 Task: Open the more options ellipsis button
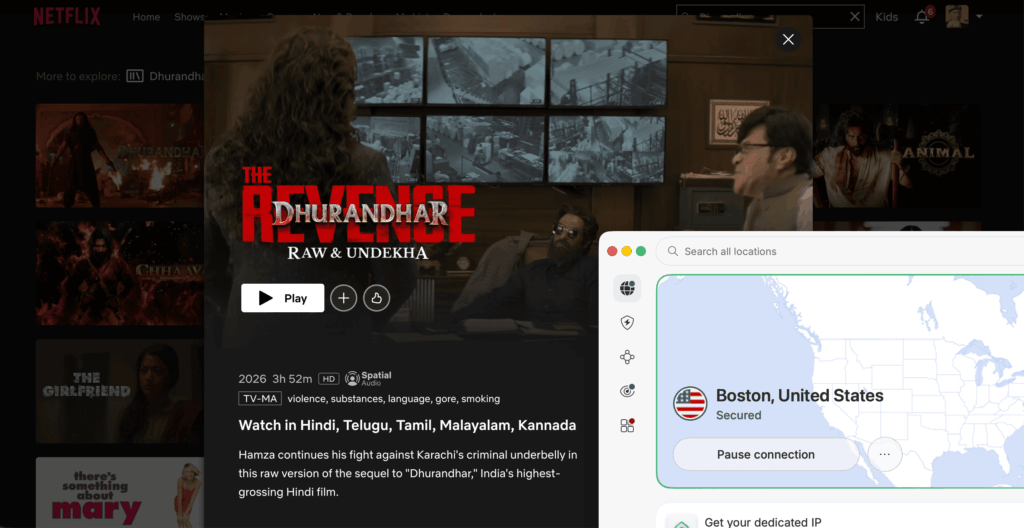pyautogui.click(x=885, y=454)
